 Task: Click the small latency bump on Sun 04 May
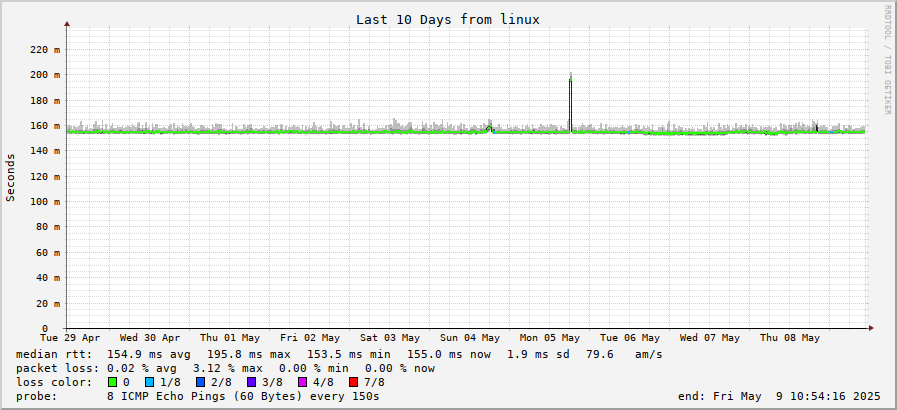[x=490, y=128]
